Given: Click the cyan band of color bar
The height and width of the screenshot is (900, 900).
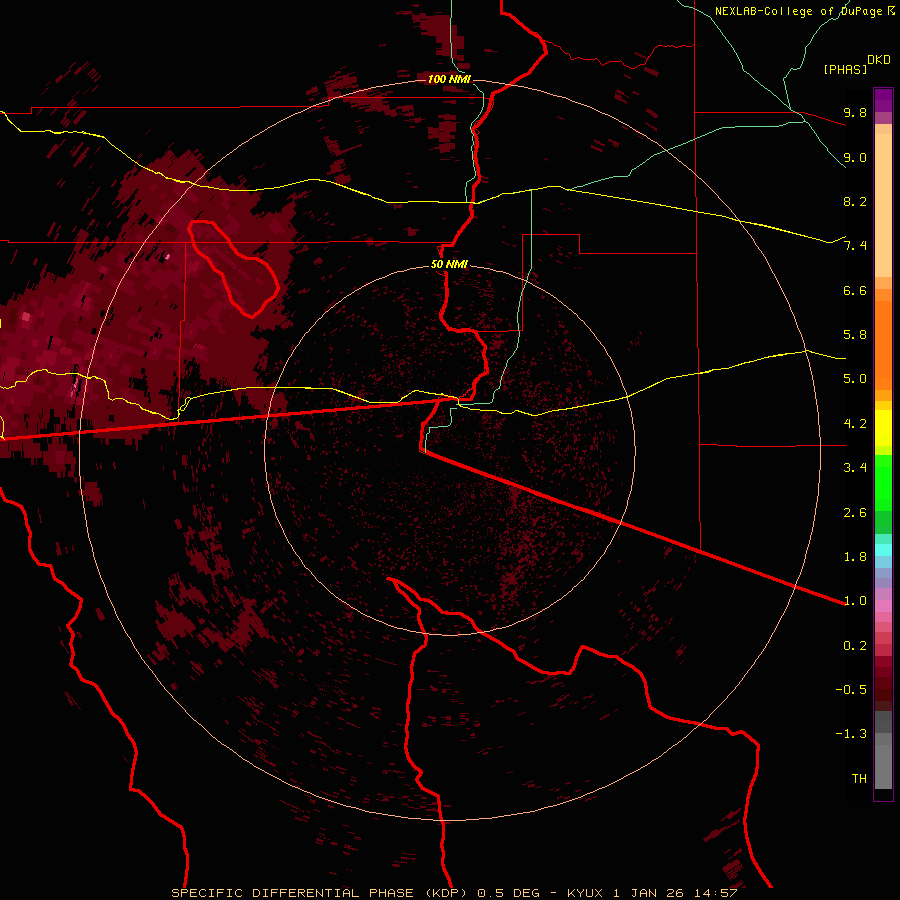Looking at the screenshot, I should tap(883, 550).
